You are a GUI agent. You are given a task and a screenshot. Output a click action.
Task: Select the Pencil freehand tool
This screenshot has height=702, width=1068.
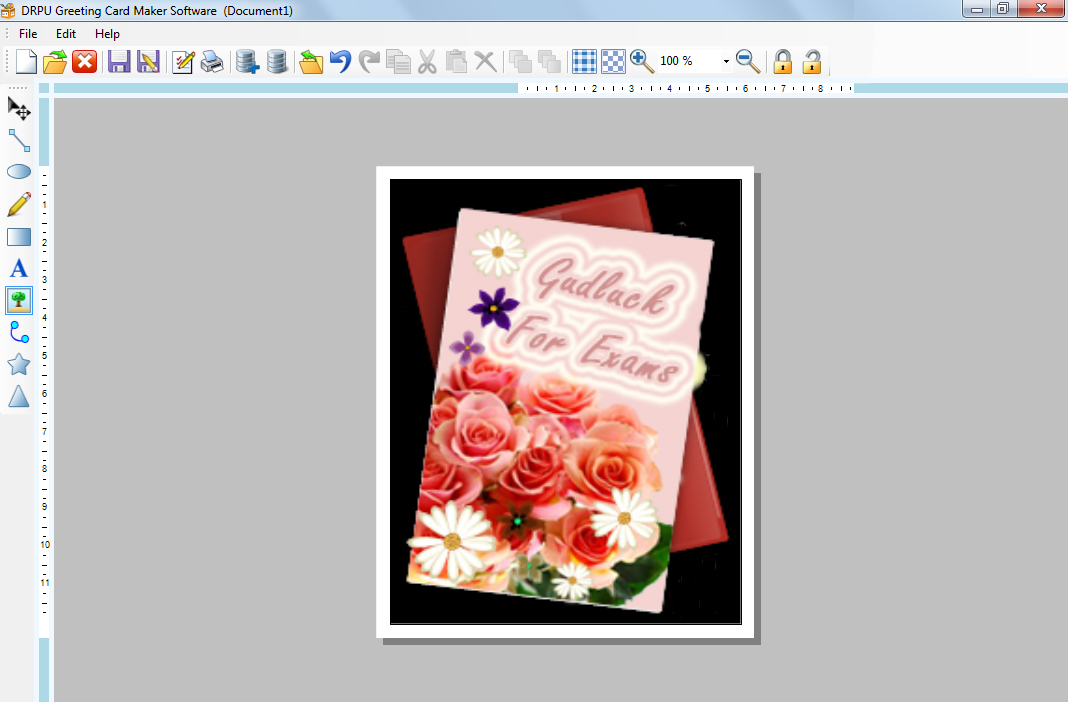pyautogui.click(x=18, y=204)
